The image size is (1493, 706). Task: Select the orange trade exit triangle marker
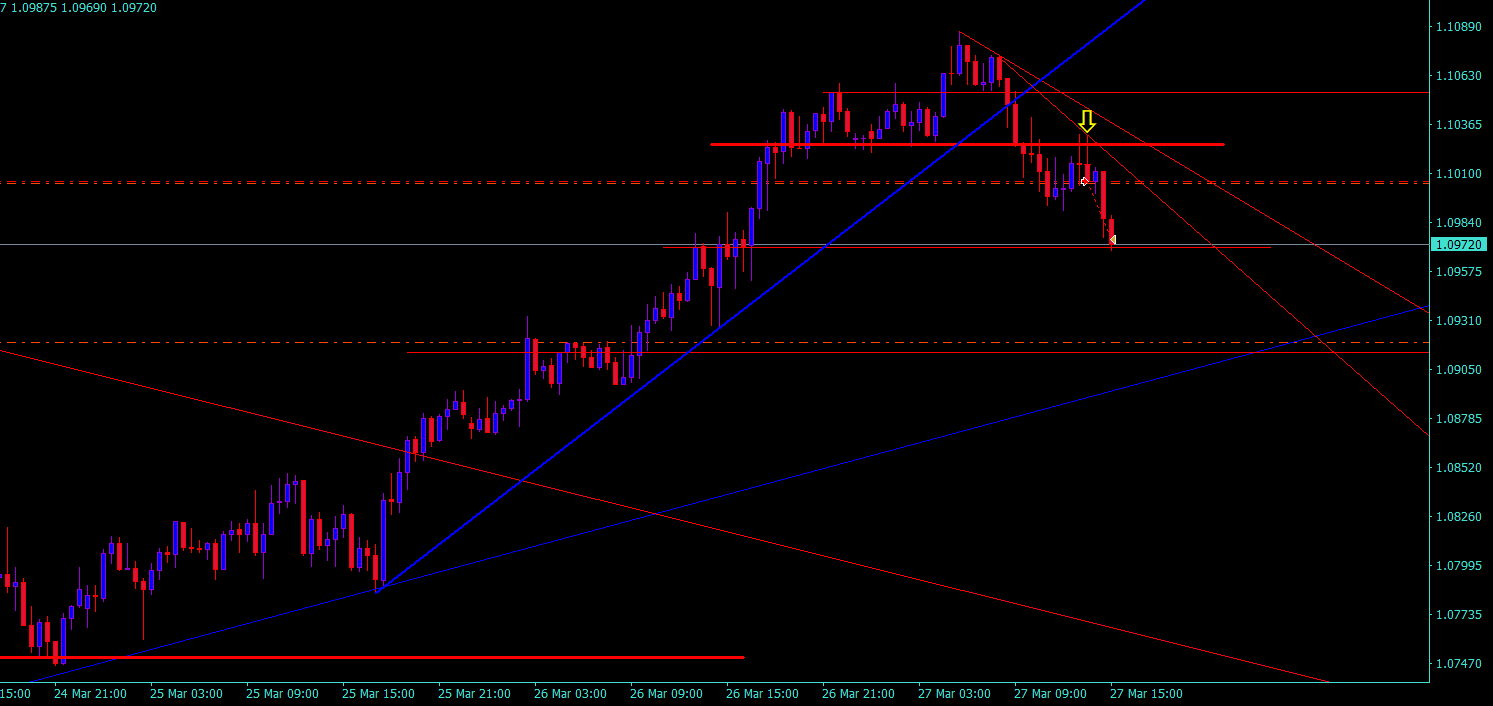1112,239
